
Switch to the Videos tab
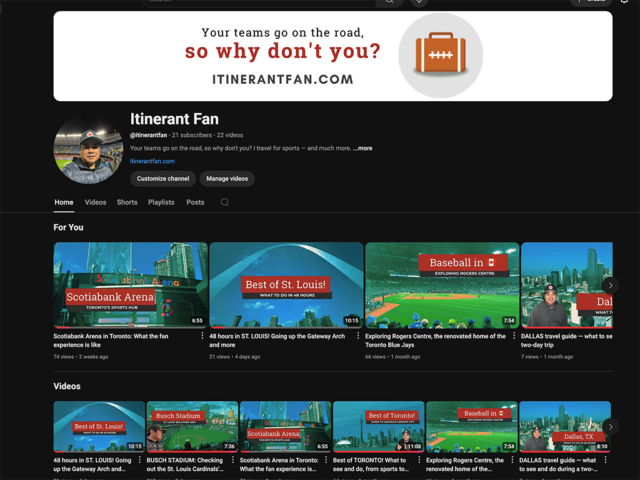tap(96, 202)
